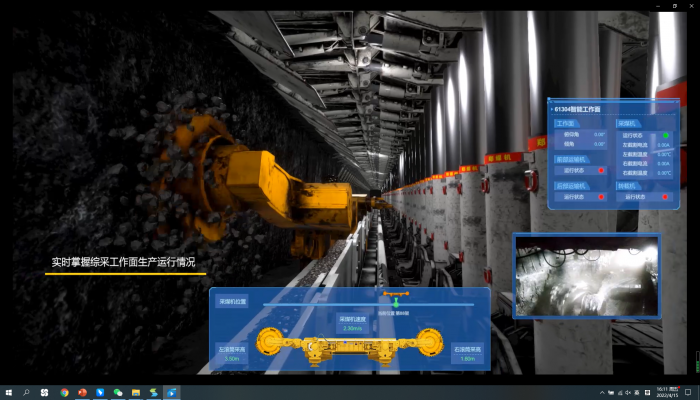Click the 转载机 red status indicator
This screenshot has height=400, width=700.
664,197
